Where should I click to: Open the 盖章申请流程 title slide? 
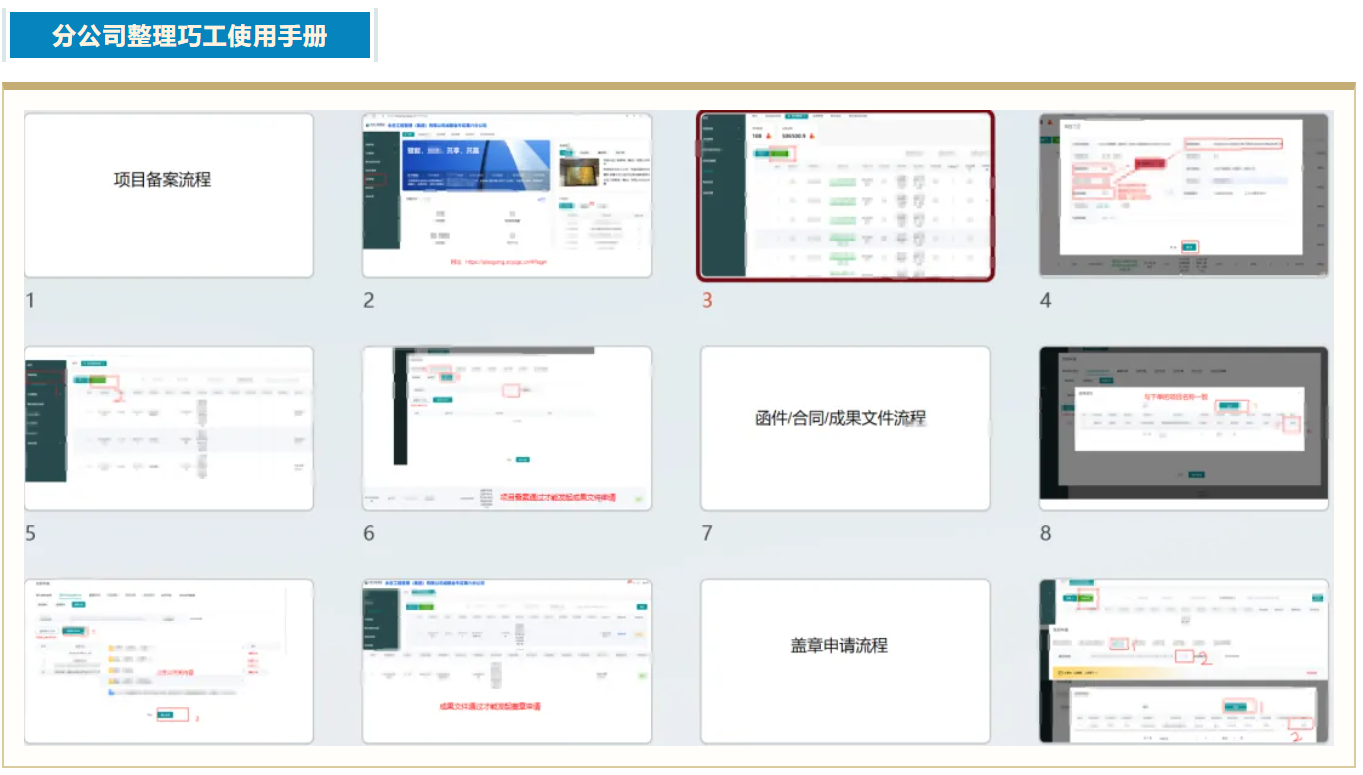click(x=845, y=661)
